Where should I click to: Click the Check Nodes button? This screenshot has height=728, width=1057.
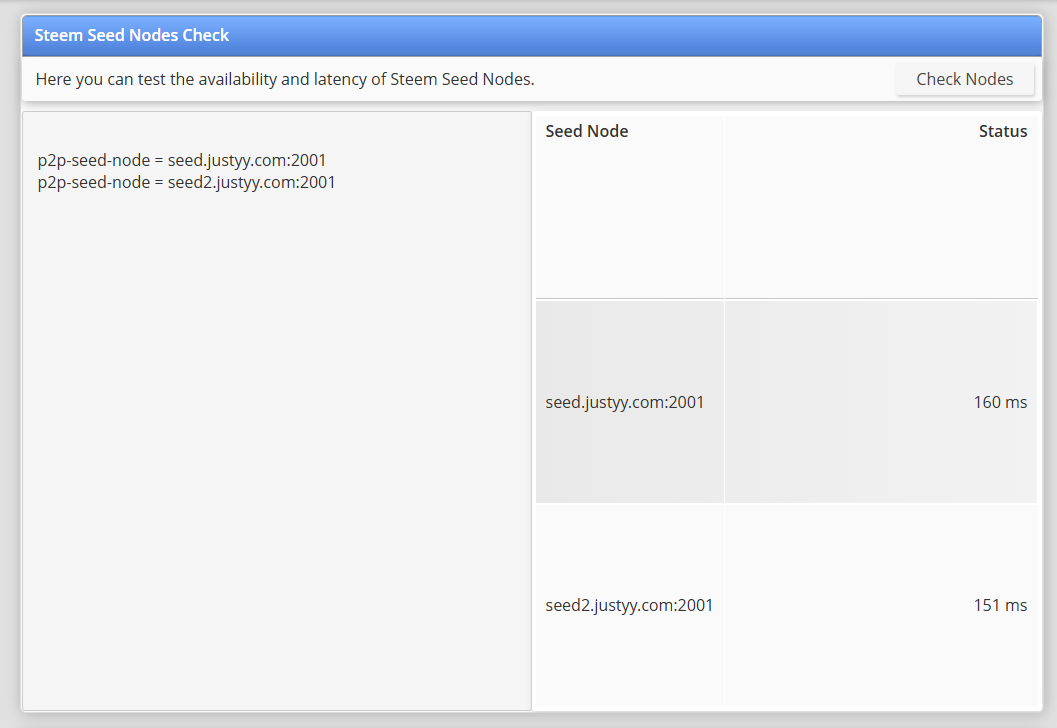point(964,80)
